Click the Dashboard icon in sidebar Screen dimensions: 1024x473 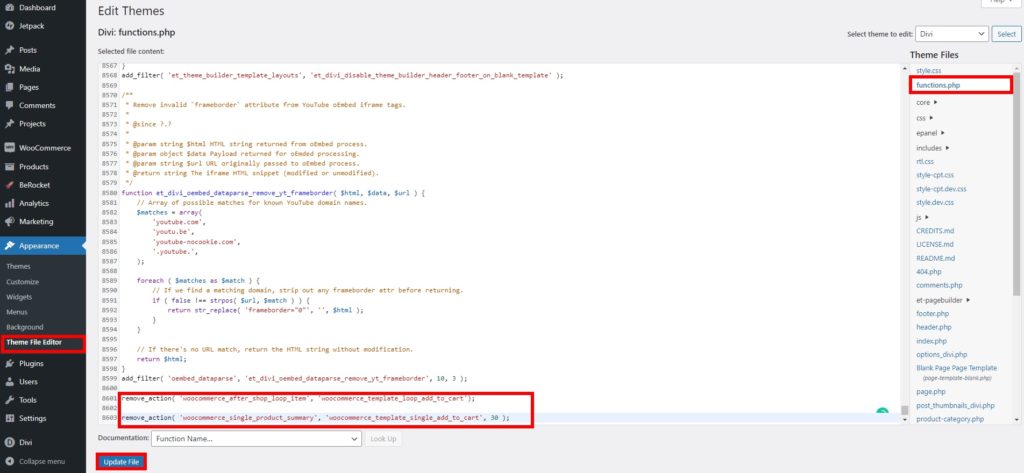point(9,7)
